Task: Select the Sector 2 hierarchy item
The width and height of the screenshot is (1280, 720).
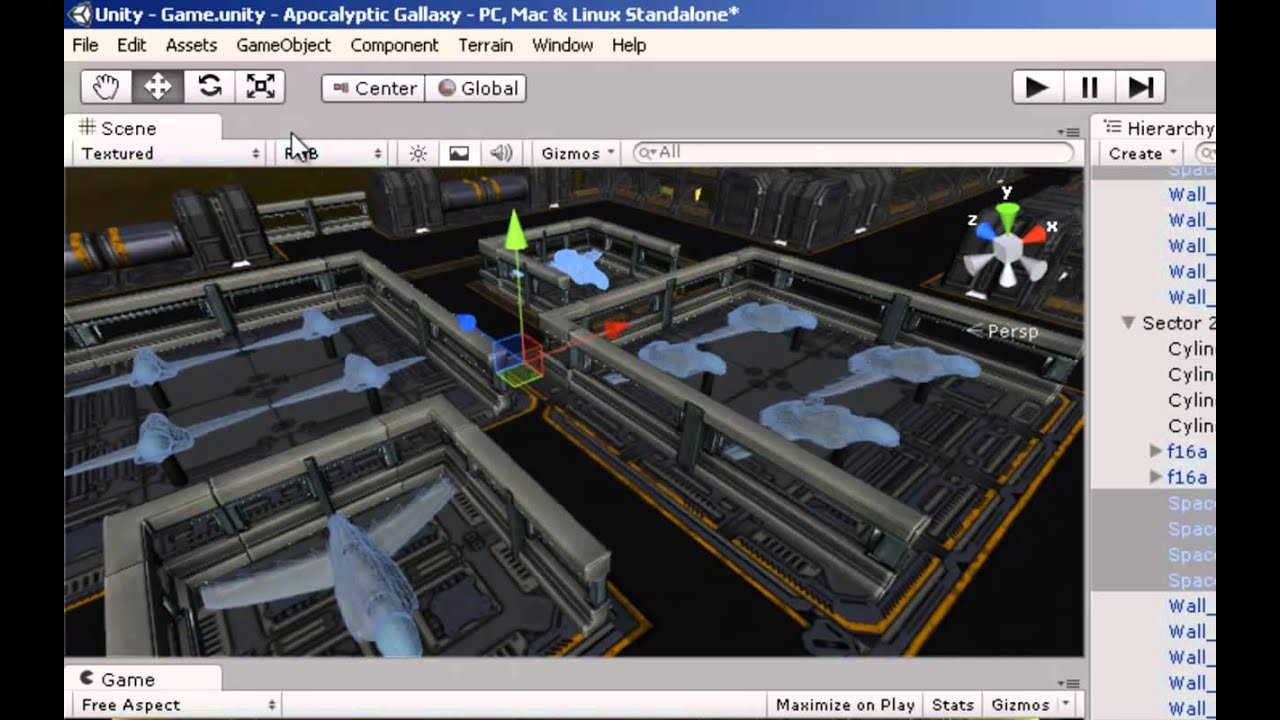Action: [x=1178, y=323]
